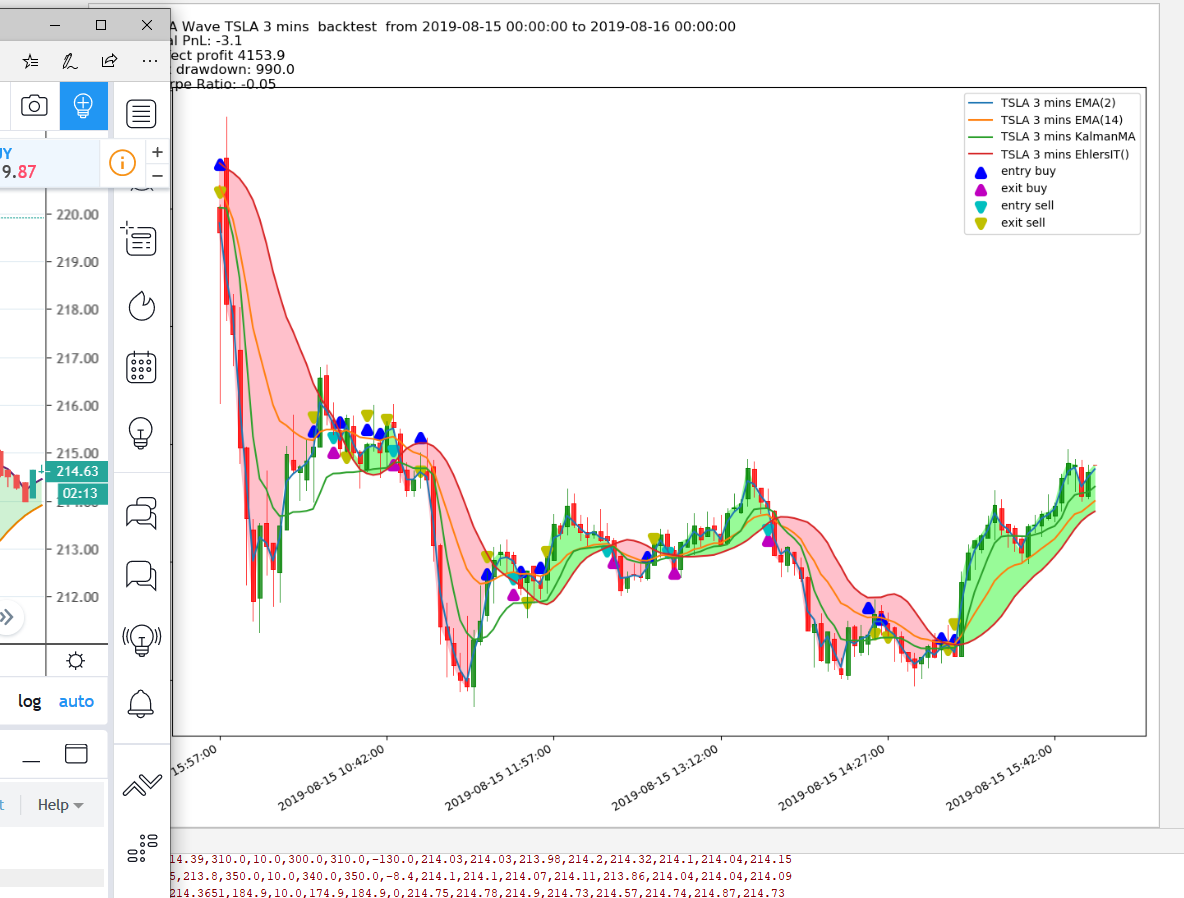Click the 02:13 bar countdown label

pyautogui.click(x=82, y=494)
